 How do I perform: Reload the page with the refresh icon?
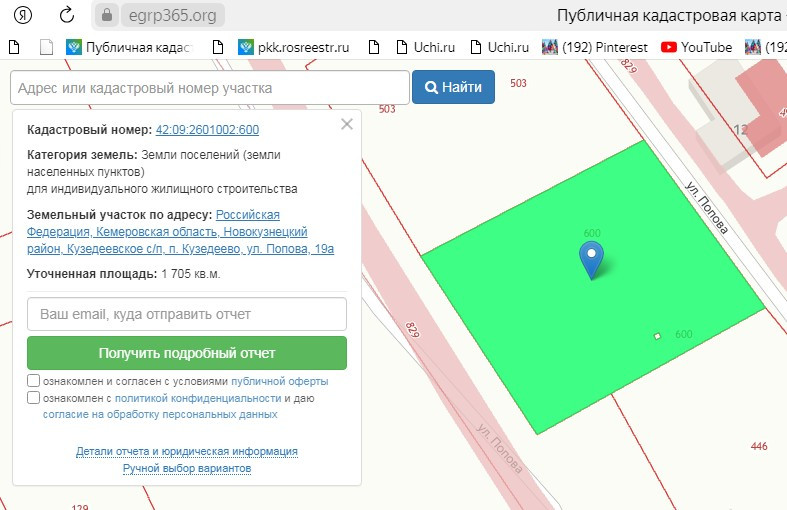pyautogui.click(x=66, y=15)
